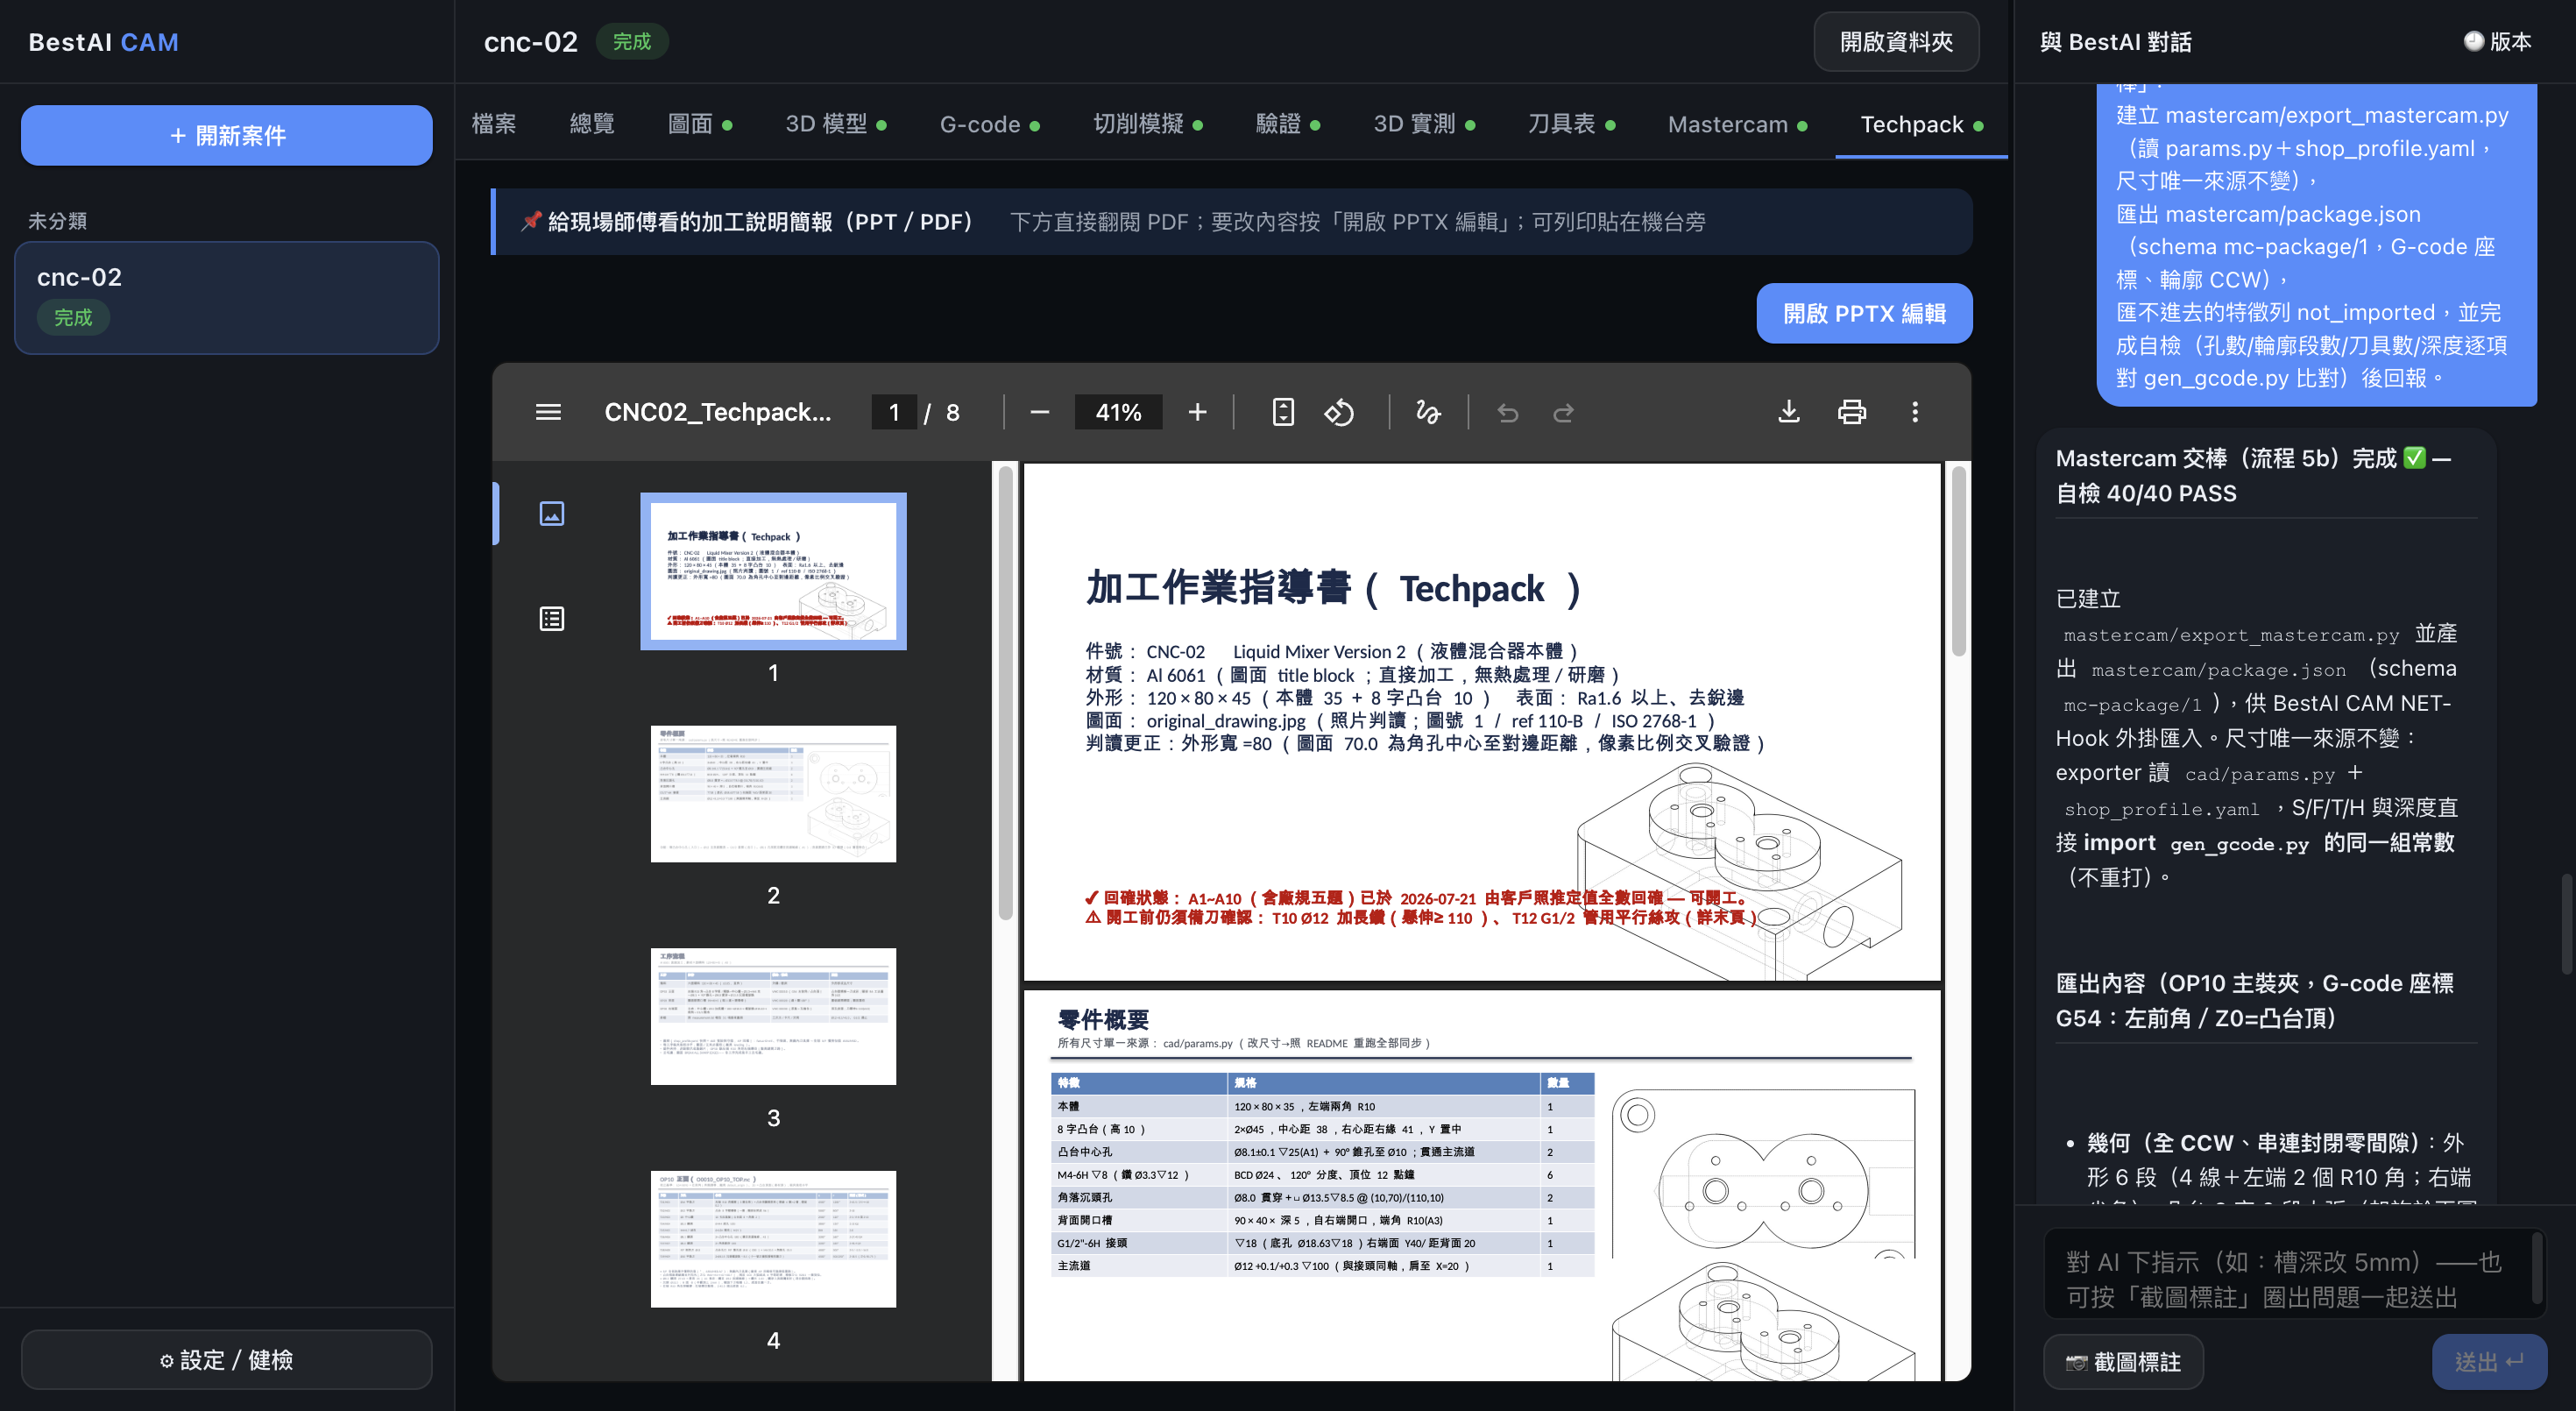Click the 41% zoom level field
The width and height of the screenshot is (2576, 1411).
click(1118, 412)
